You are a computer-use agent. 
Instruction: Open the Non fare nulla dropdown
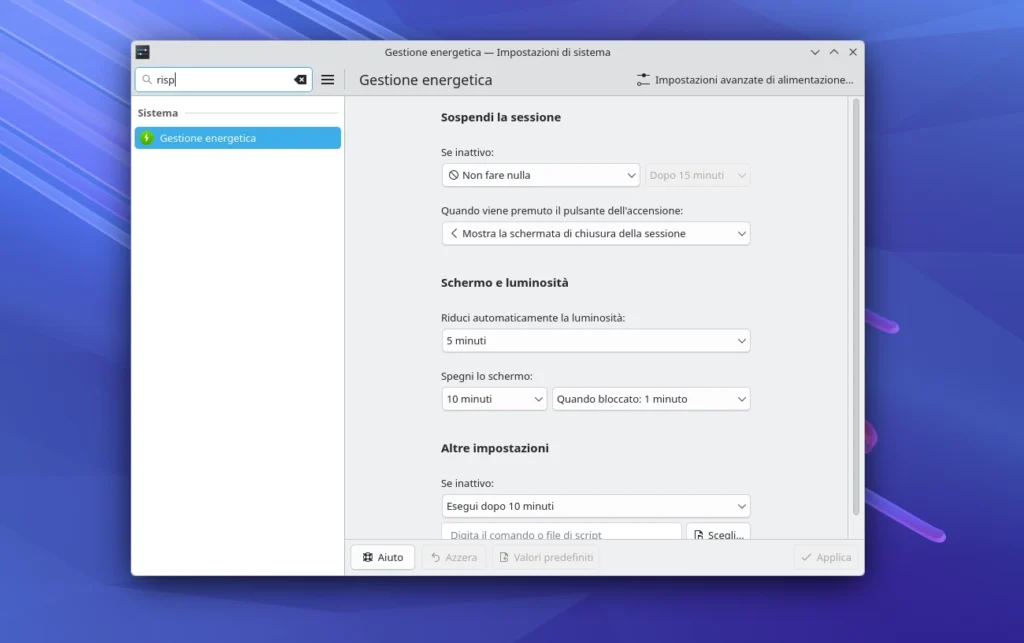tap(540, 174)
